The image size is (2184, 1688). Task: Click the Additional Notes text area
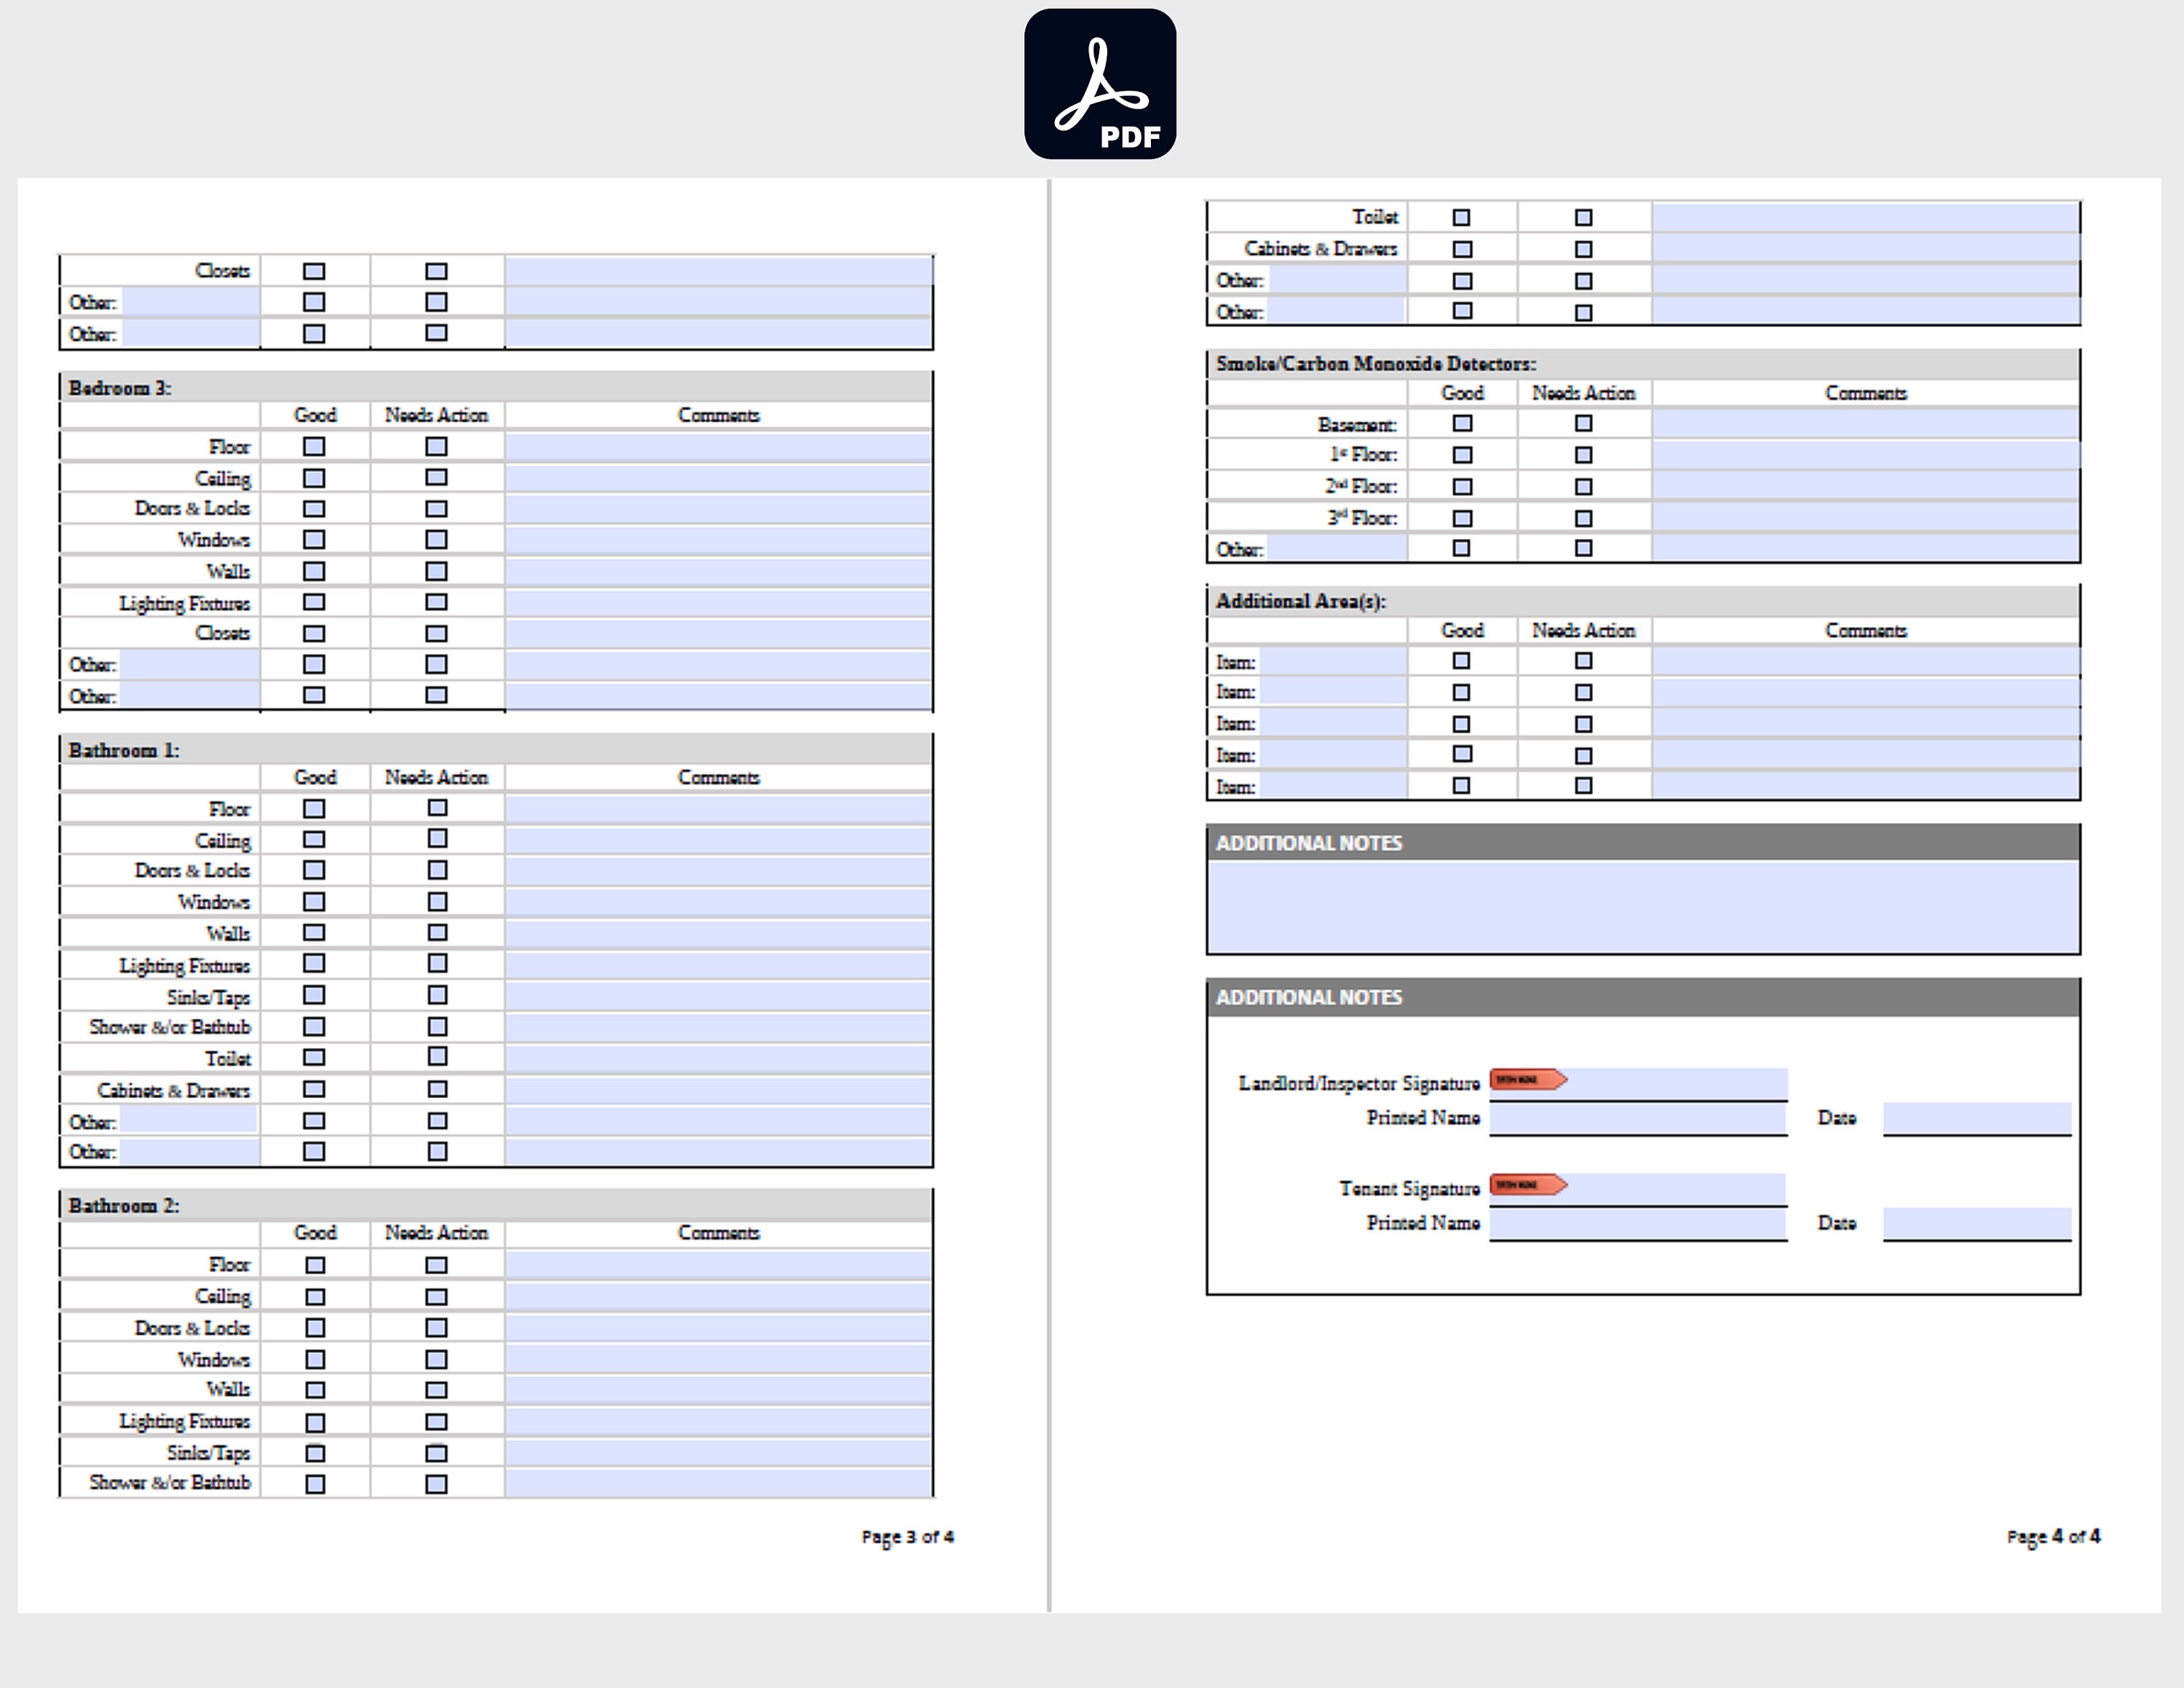coord(1643,906)
